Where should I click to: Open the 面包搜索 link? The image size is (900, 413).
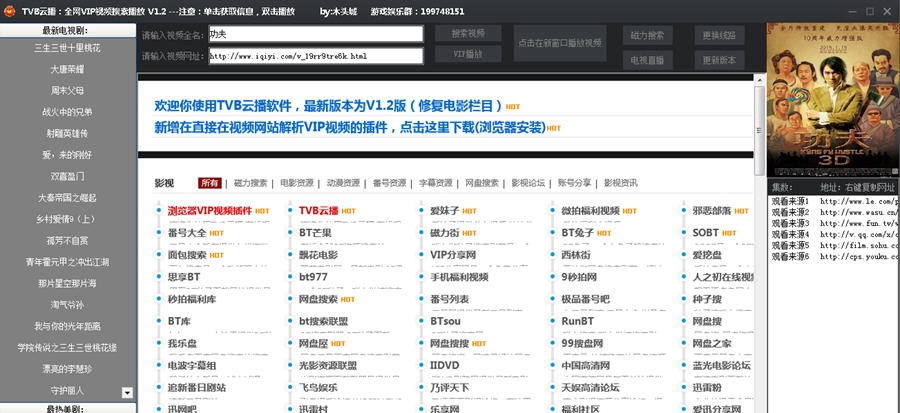(x=187, y=255)
